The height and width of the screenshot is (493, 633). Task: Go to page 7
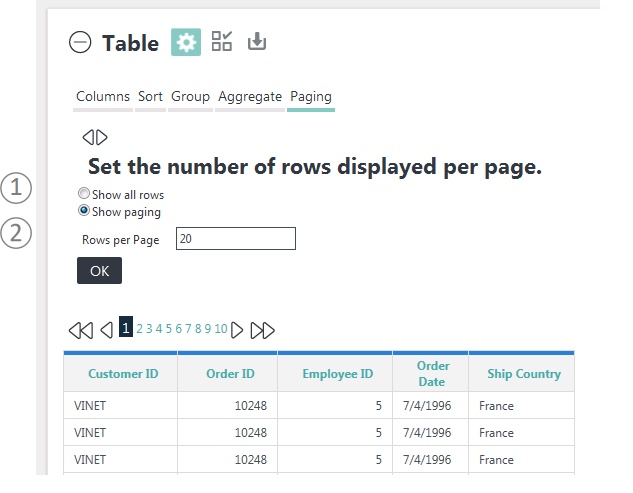pos(188,329)
